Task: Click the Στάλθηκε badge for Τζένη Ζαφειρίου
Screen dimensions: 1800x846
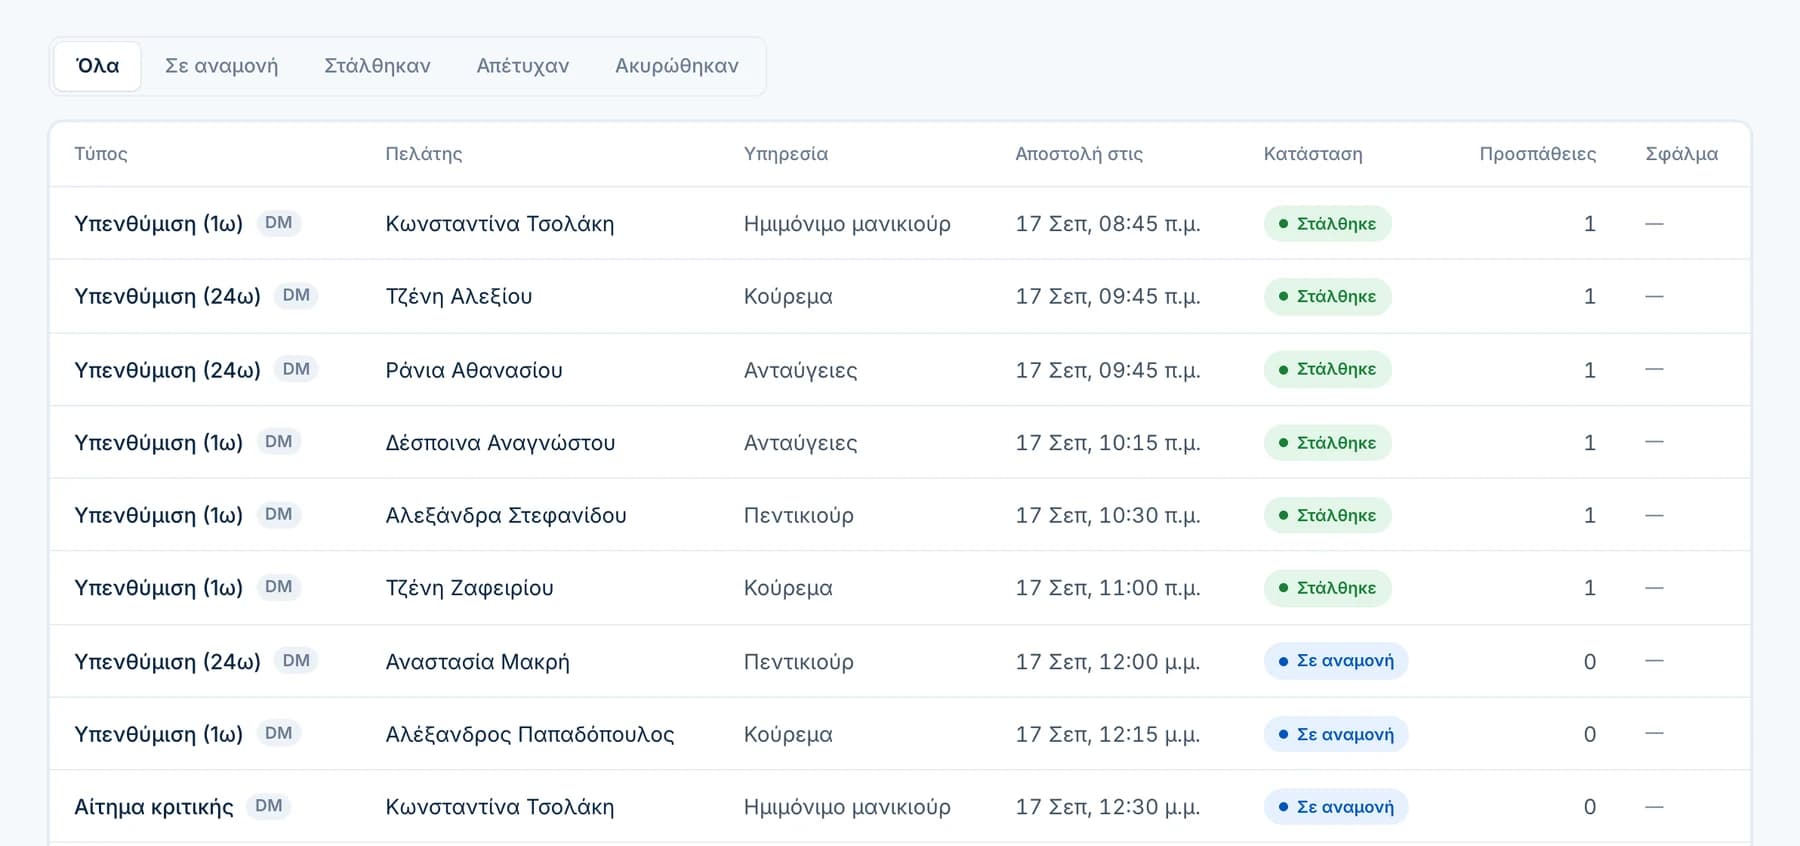Action: click(x=1327, y=588)
